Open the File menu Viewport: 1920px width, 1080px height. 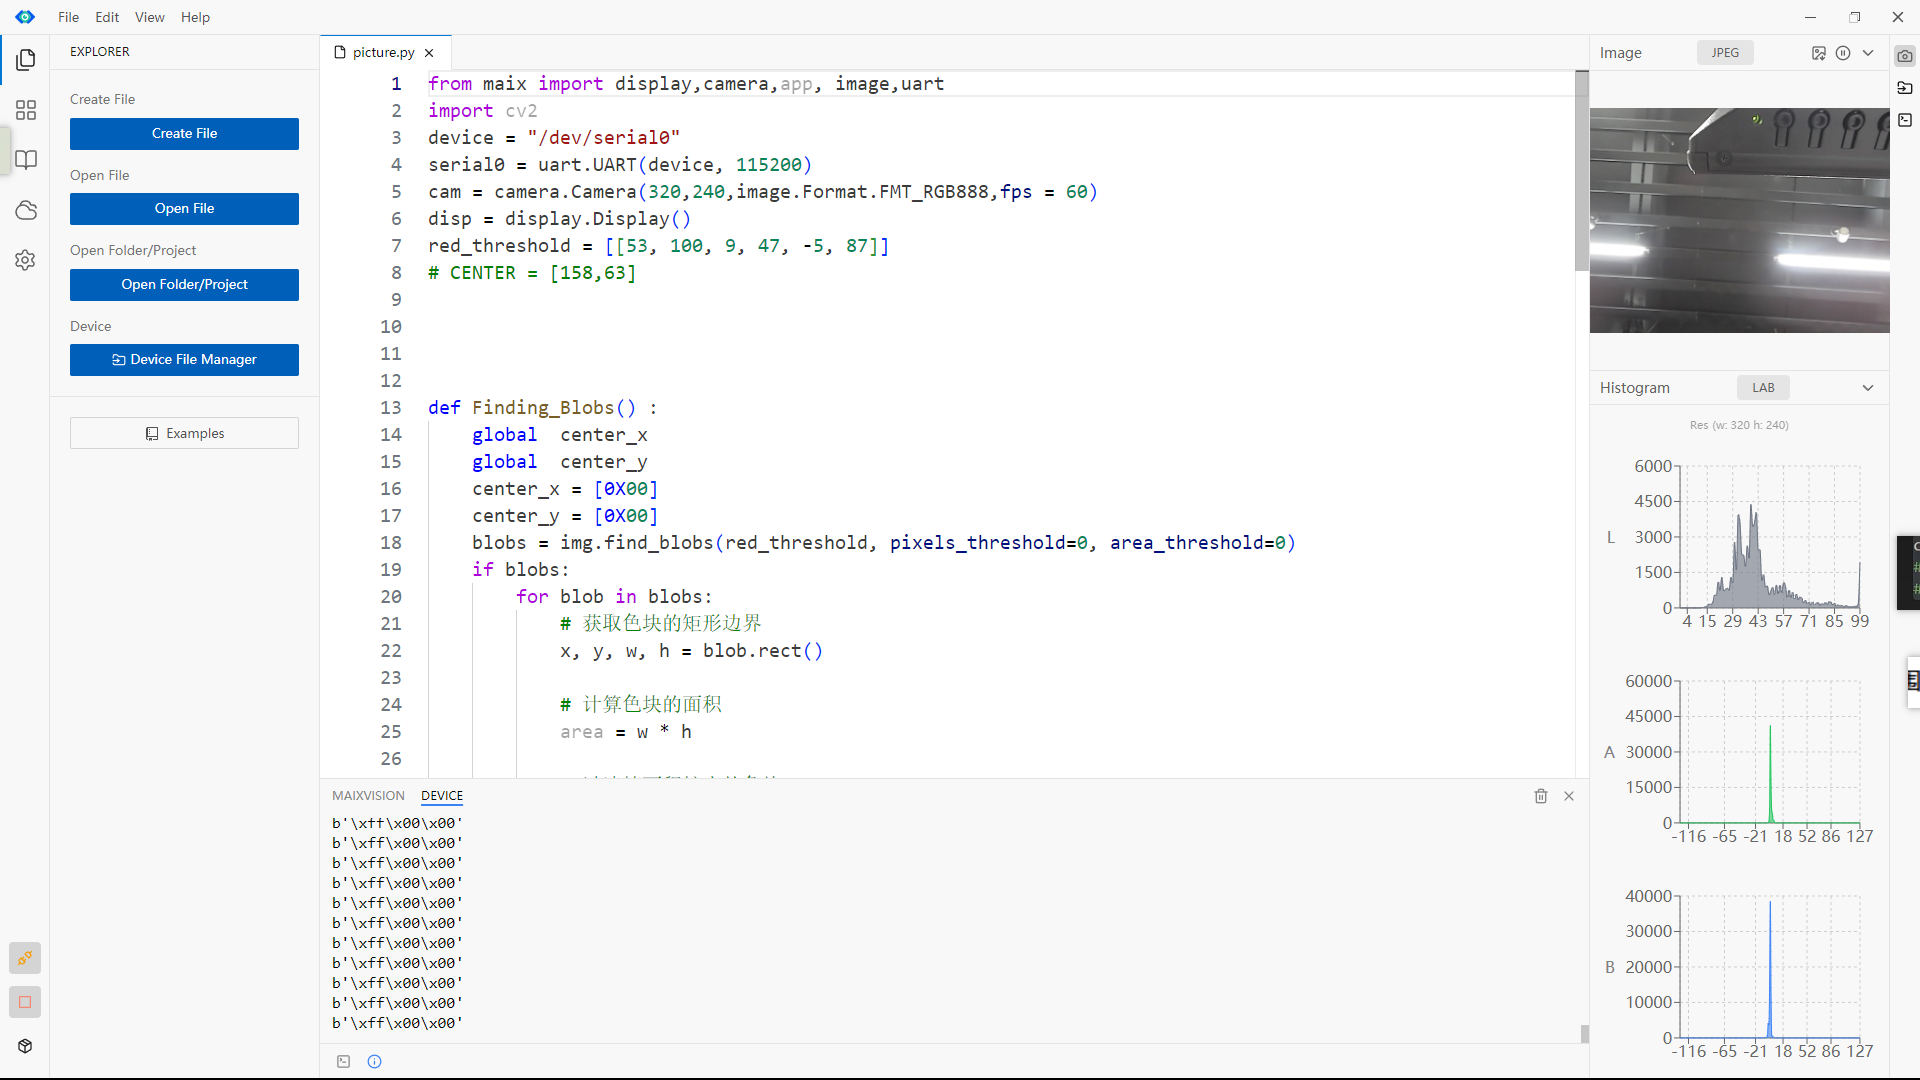point(69,17)
